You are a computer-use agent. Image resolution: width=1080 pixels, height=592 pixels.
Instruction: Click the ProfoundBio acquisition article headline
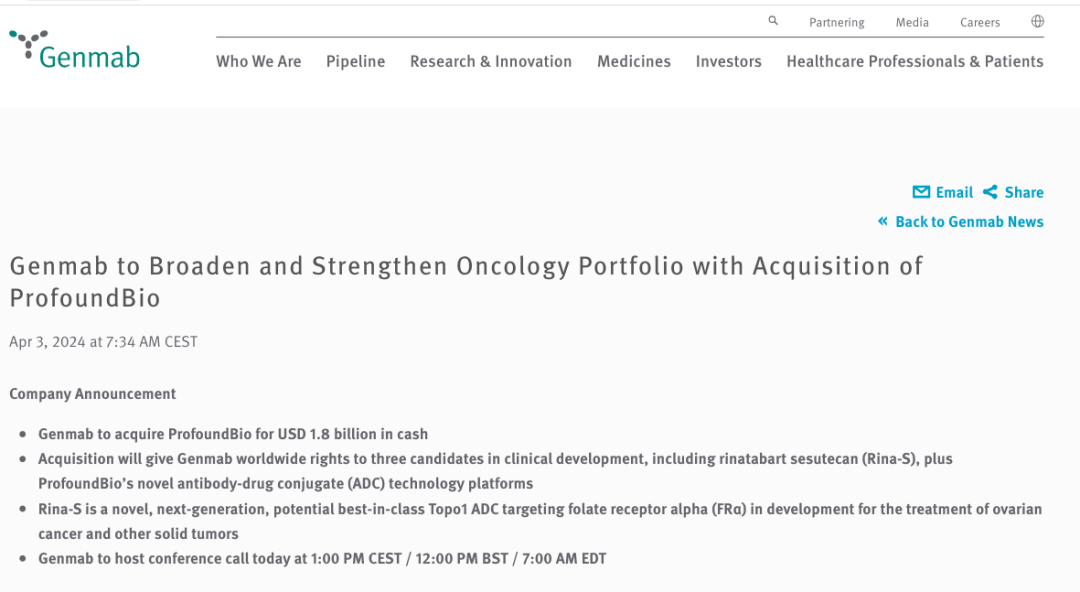(466, 282)
